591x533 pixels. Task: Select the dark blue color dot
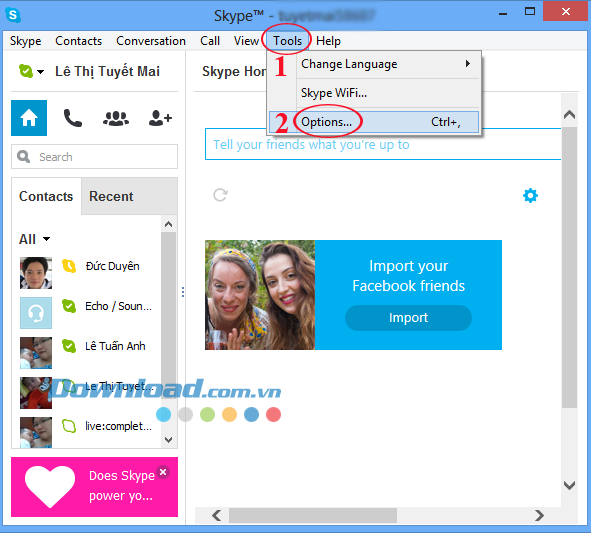point(251,415)
